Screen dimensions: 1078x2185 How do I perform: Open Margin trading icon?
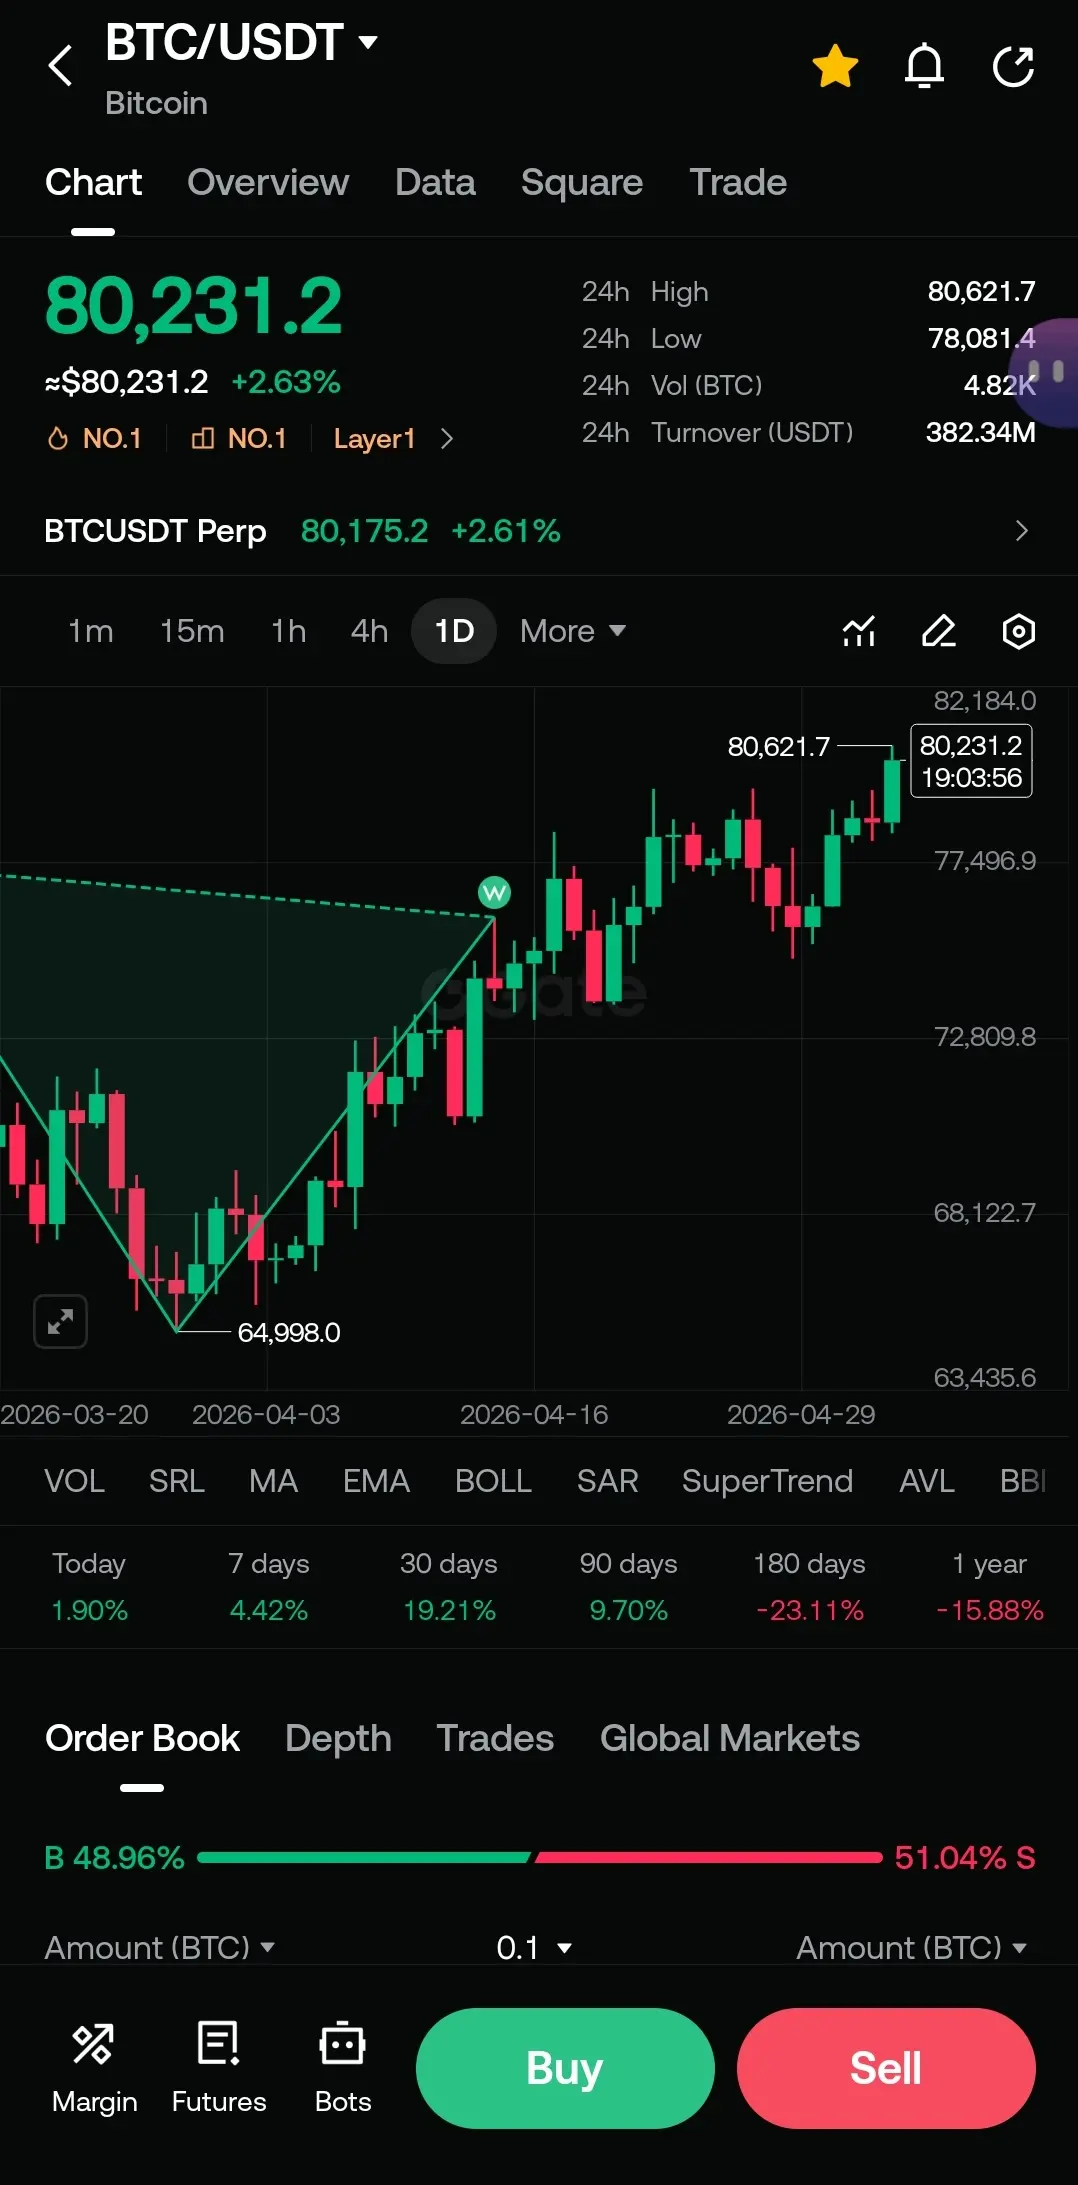(x=94, y=2068)
